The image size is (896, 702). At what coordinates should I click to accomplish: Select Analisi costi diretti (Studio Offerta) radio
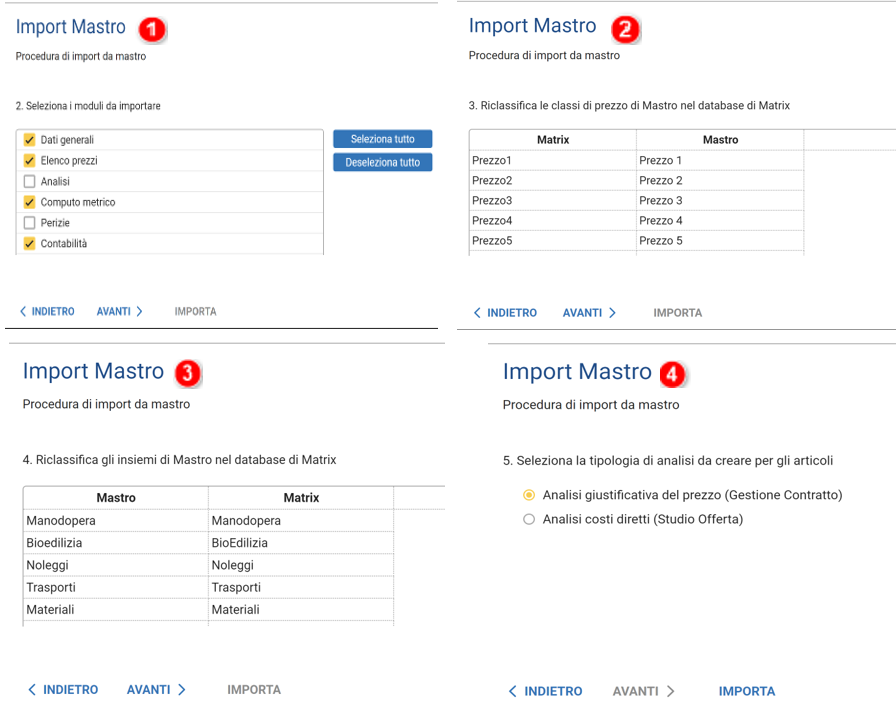[x=529, y=519]
